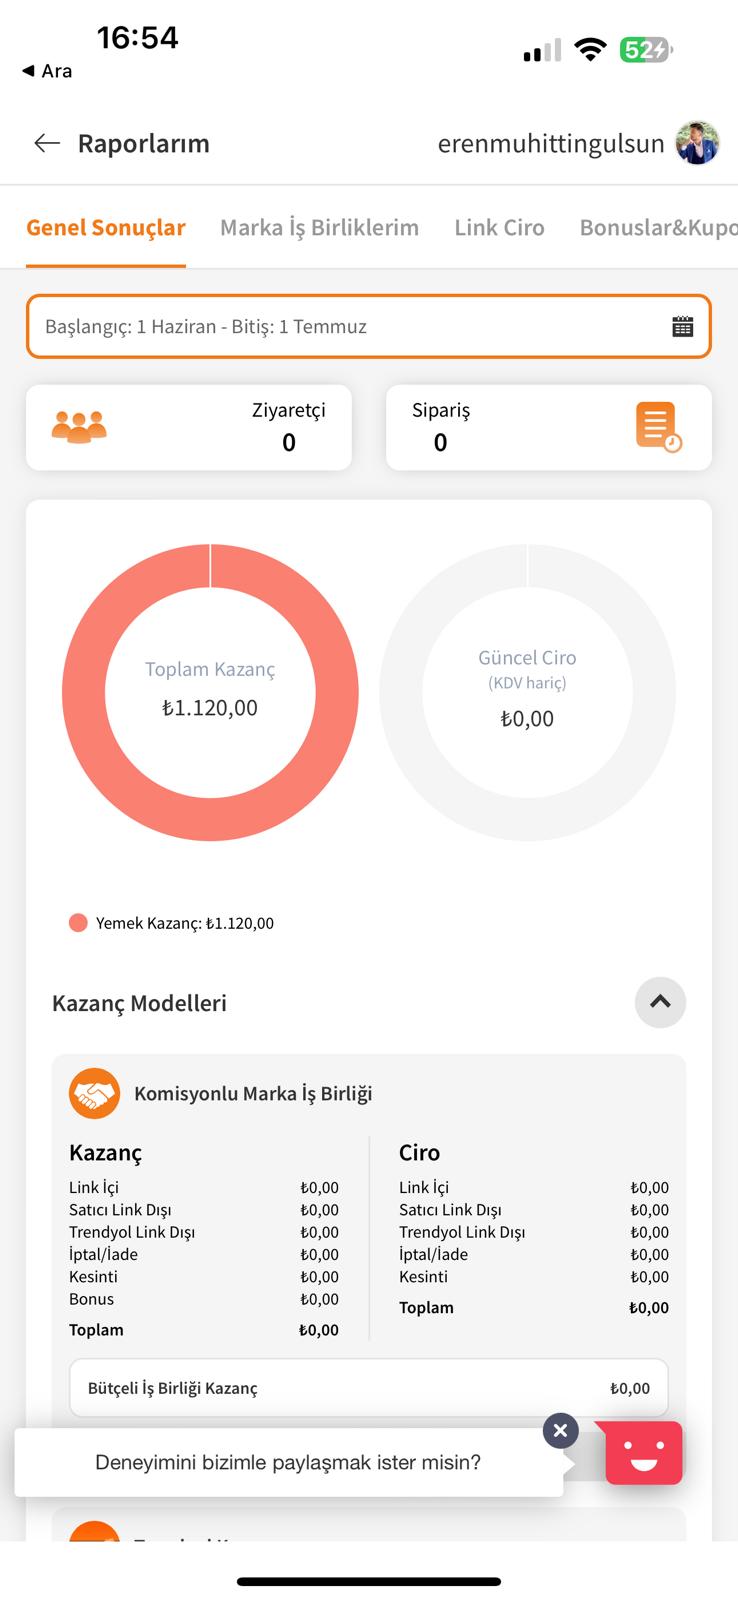Tap the Sipariş order document icon
This screenshot has width=738, height=1600.
[658, 427]
